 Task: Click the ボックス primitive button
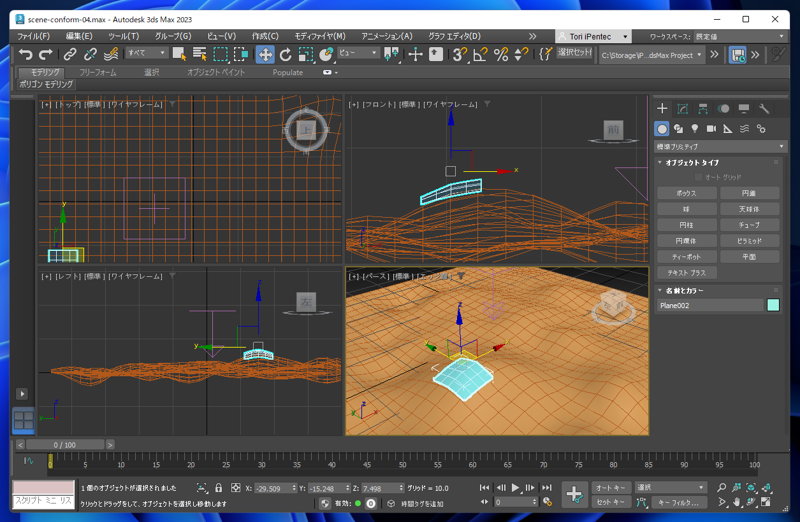coord(686,193)
